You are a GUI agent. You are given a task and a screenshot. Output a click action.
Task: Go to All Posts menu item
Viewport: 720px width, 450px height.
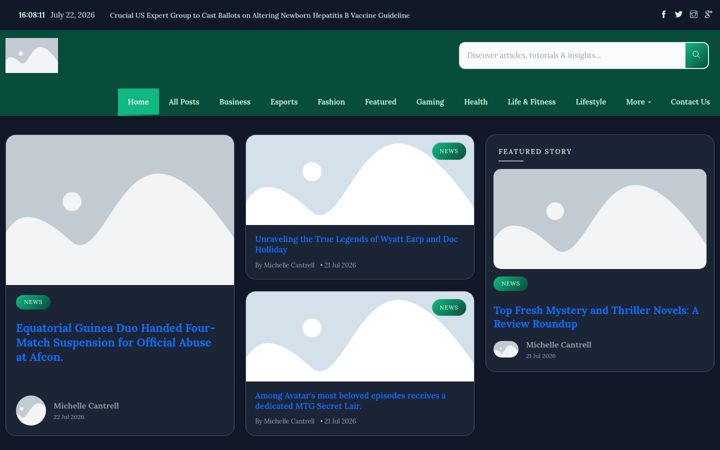coord(184,102)
